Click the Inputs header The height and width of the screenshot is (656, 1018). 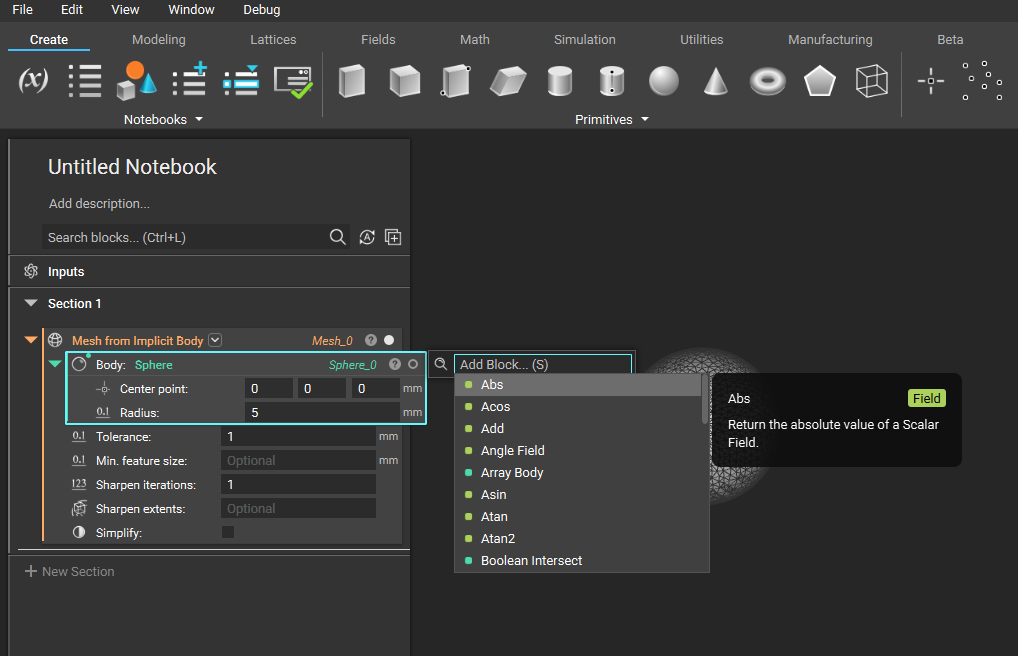point(210,271)
